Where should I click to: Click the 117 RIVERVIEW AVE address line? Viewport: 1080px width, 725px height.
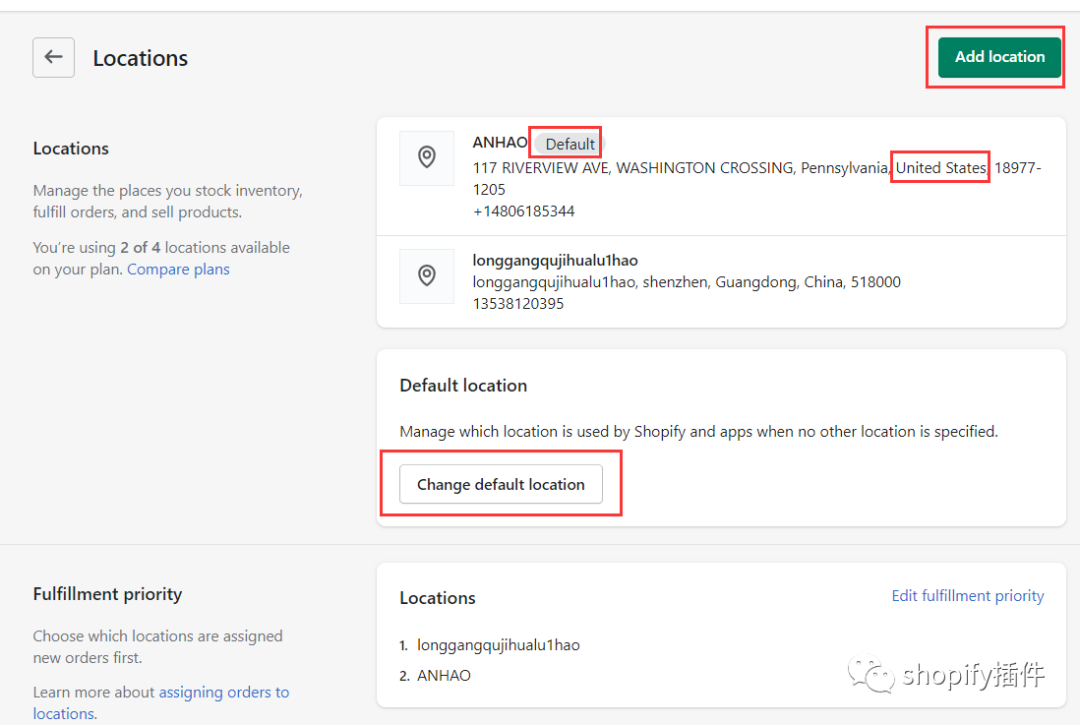680,168
